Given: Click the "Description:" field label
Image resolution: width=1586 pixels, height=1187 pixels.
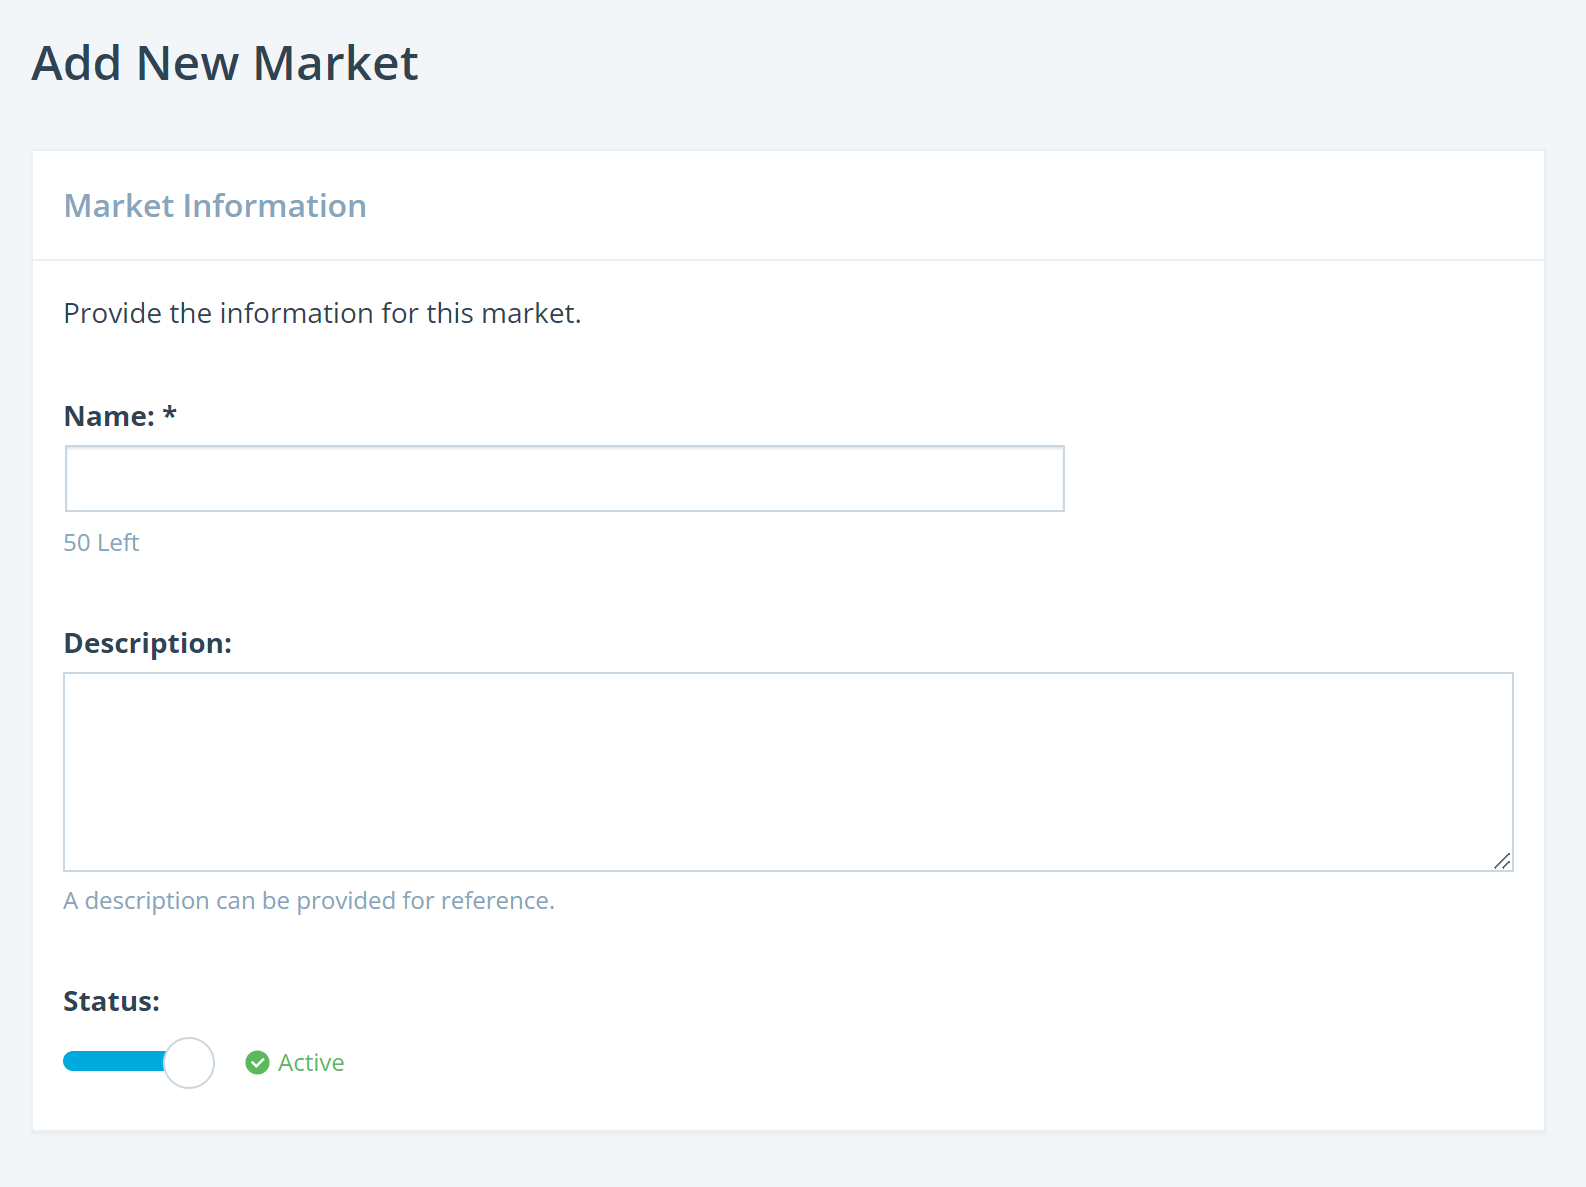Looking at the screenshot, I should pyautogui.click(x=147, y=643).
